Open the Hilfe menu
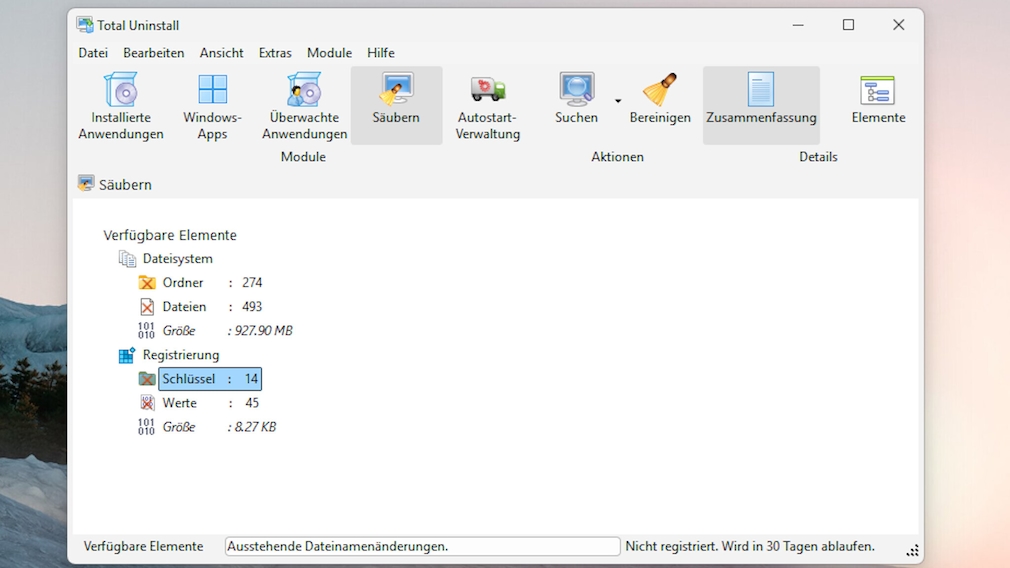Viewport: 1010px width, 568px height. click(381, 53)
